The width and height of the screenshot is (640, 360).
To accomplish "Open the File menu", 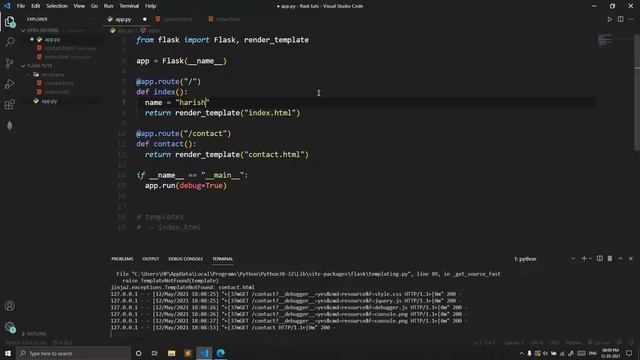I will pos(21,6).
